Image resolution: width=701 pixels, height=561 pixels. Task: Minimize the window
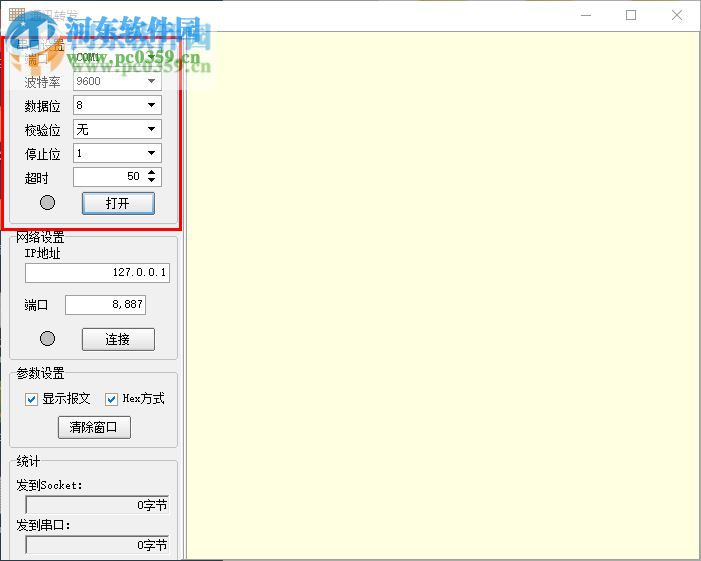coord(586,15)
